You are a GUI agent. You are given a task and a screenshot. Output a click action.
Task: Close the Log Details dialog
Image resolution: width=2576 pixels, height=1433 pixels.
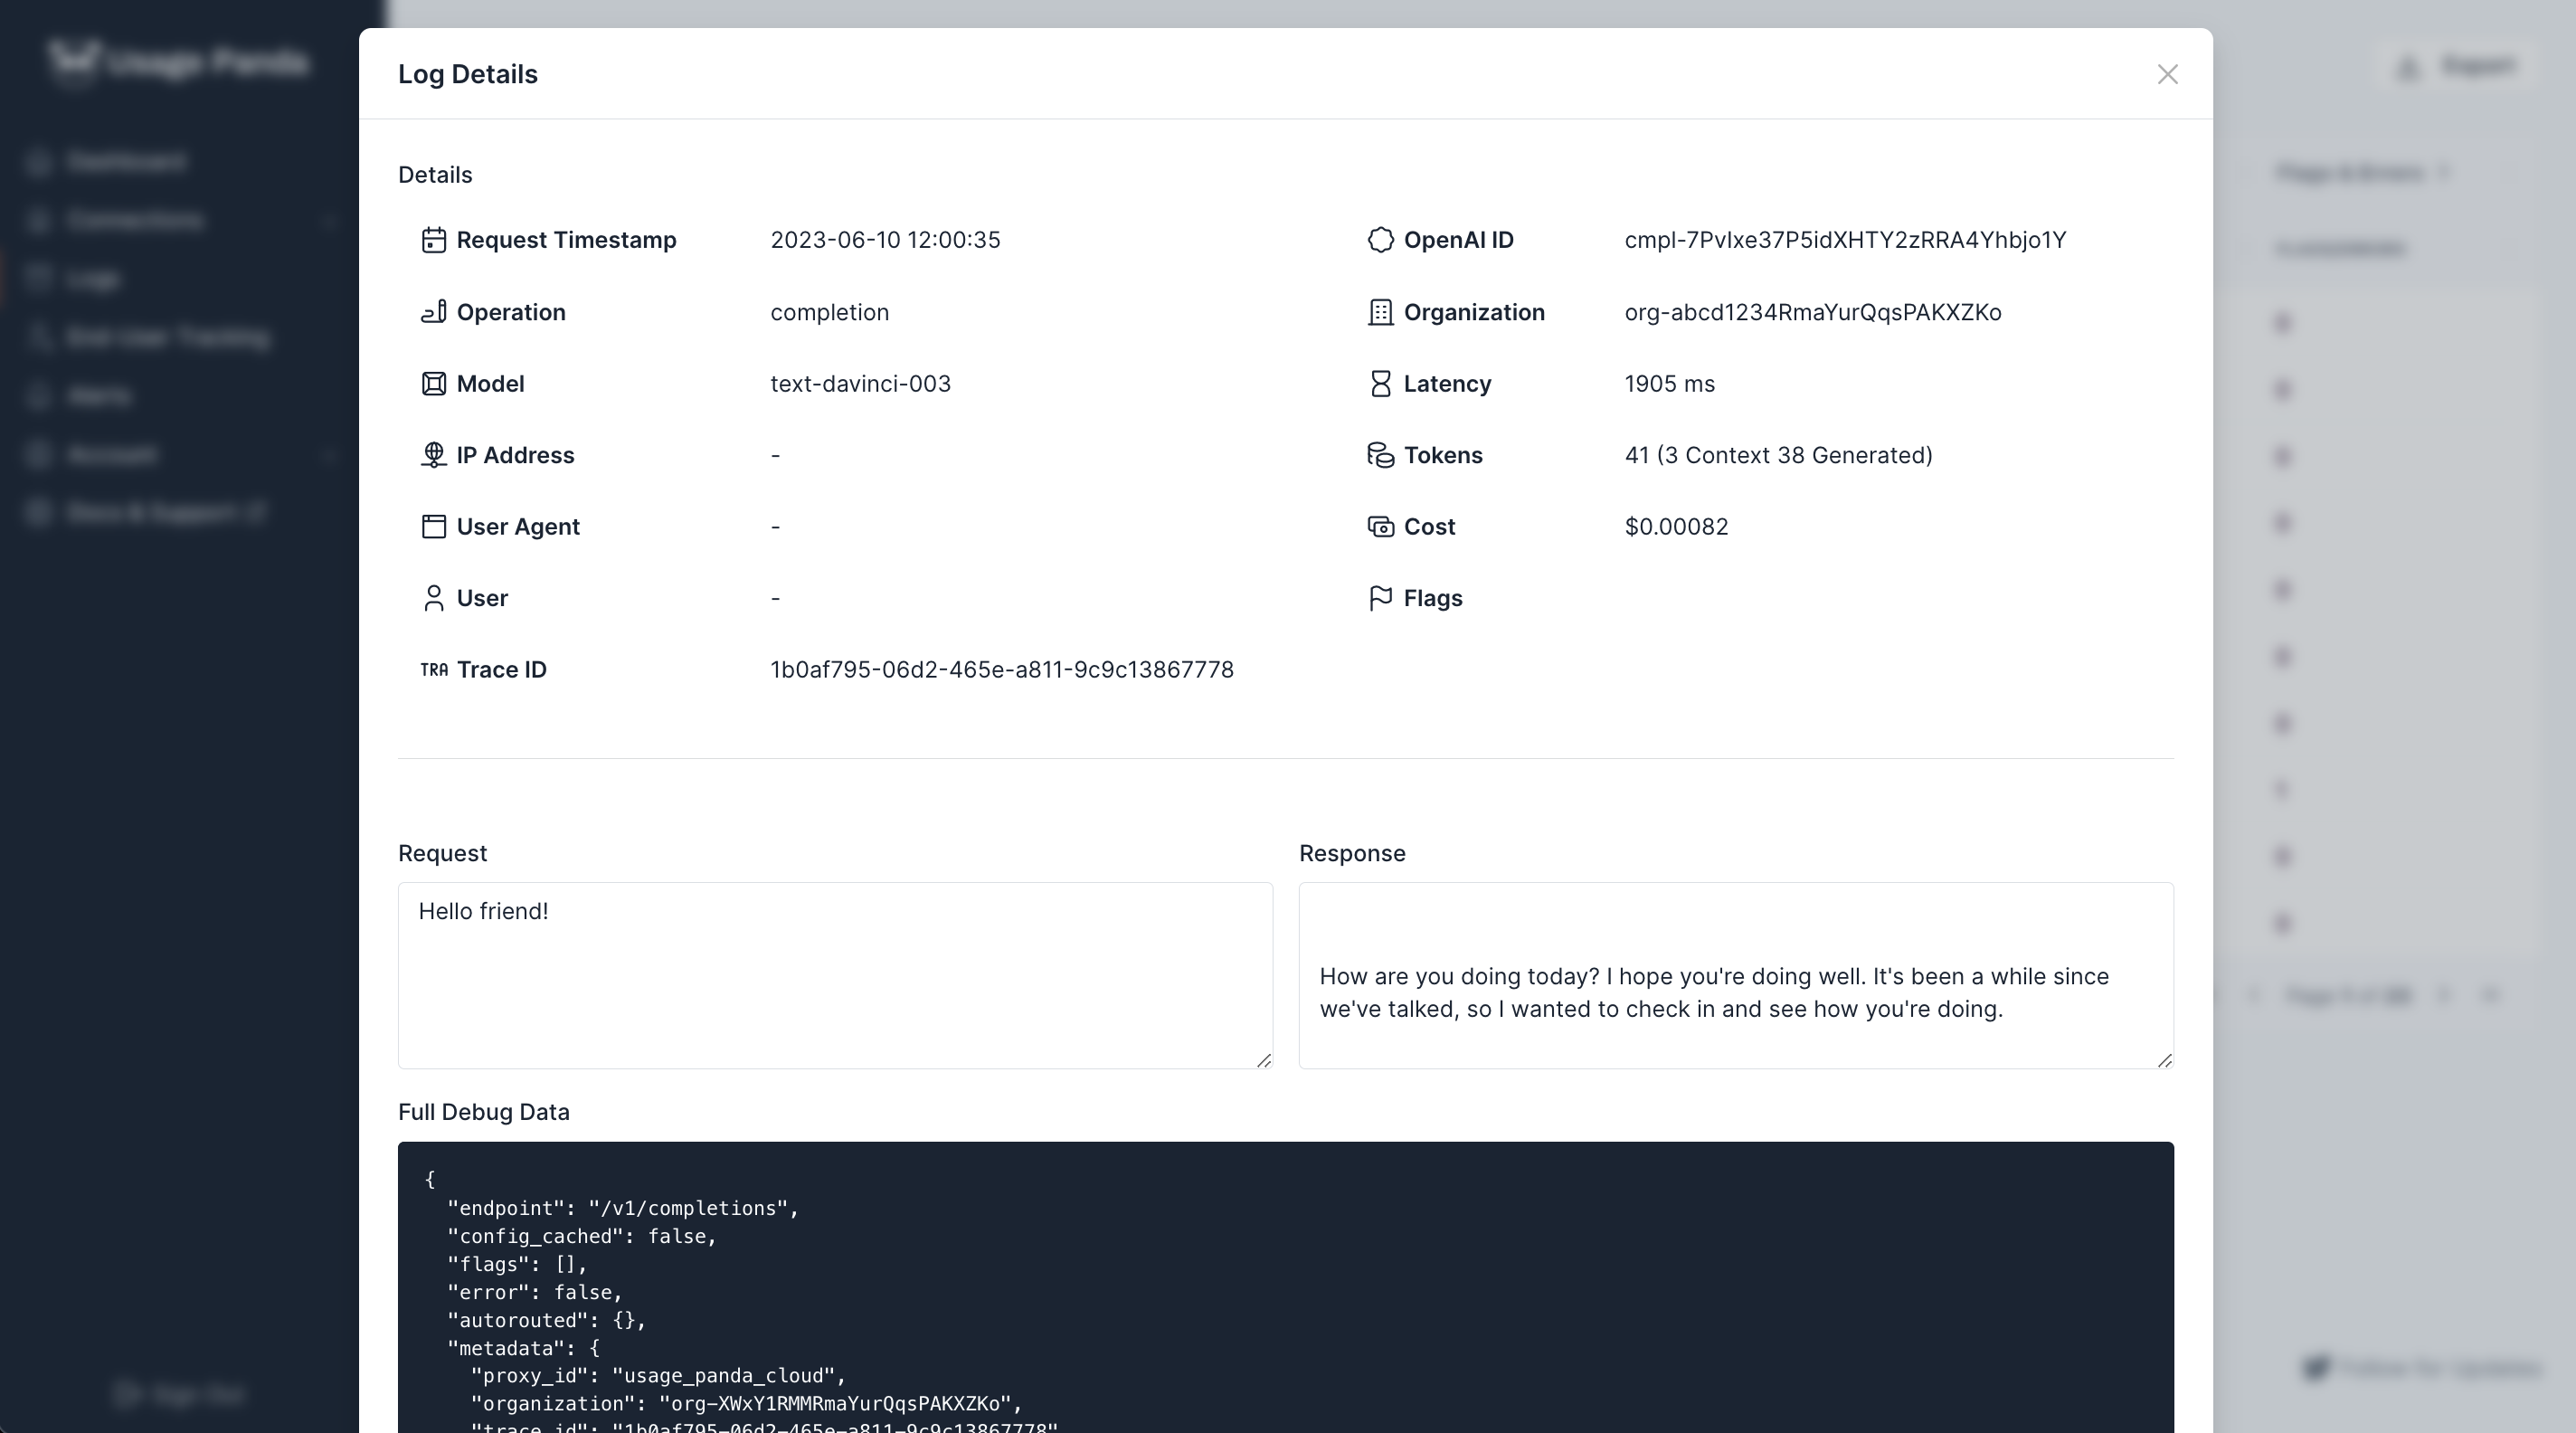coord(2166,75)
